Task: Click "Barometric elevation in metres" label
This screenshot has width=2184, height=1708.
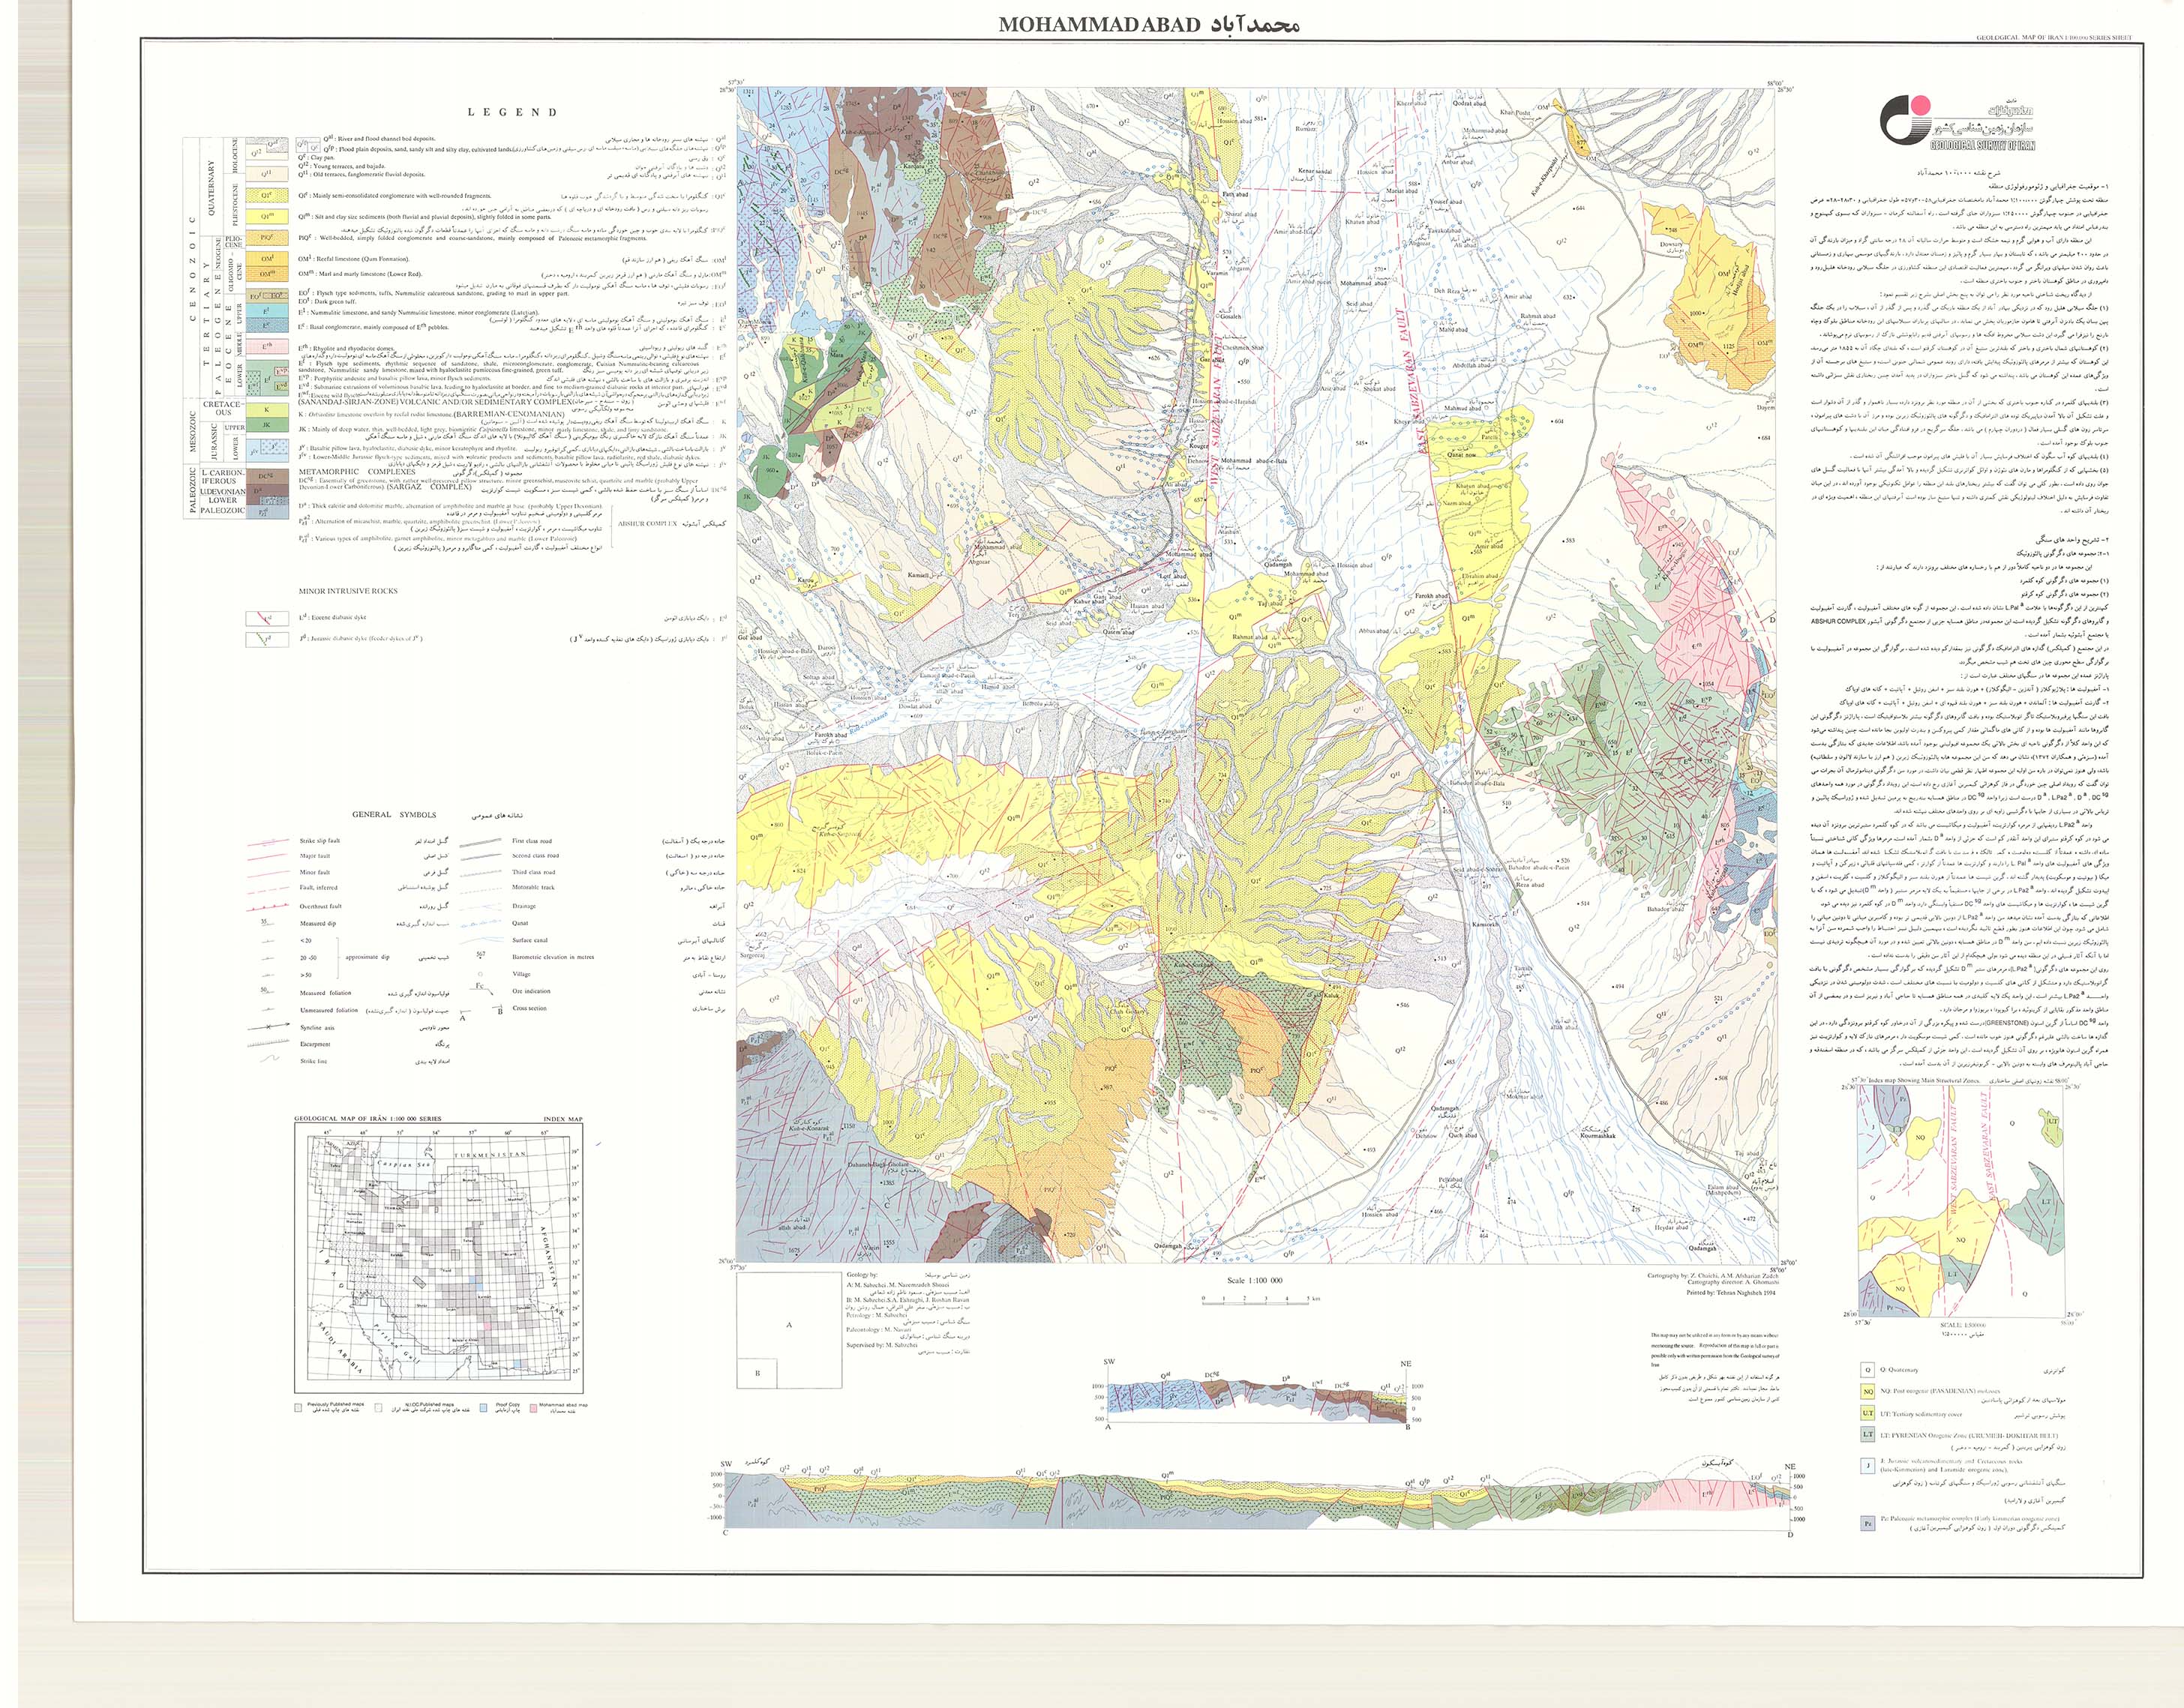Action: click(553, 957)
